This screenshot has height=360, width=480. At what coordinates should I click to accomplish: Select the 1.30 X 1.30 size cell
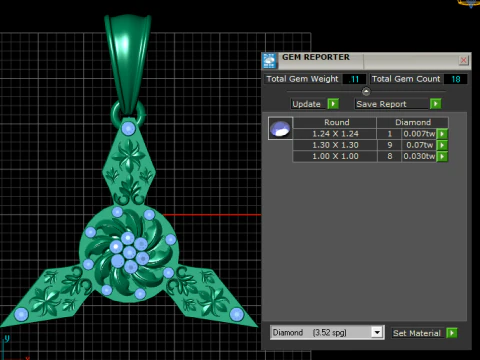(335, 145)
